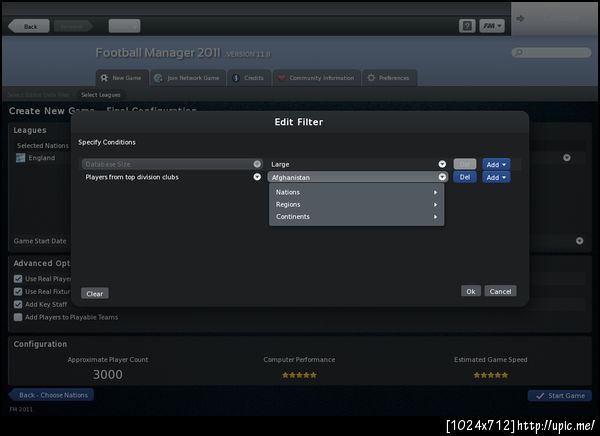
Task: Click the Regions submenu arrow
Action: point(435,204)
